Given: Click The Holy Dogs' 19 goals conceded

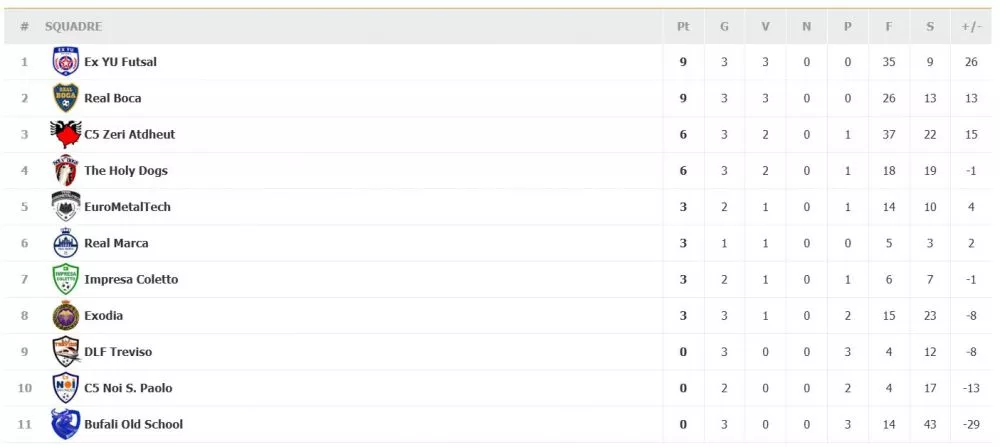Looking at the screenshot, I should point(930,171).
